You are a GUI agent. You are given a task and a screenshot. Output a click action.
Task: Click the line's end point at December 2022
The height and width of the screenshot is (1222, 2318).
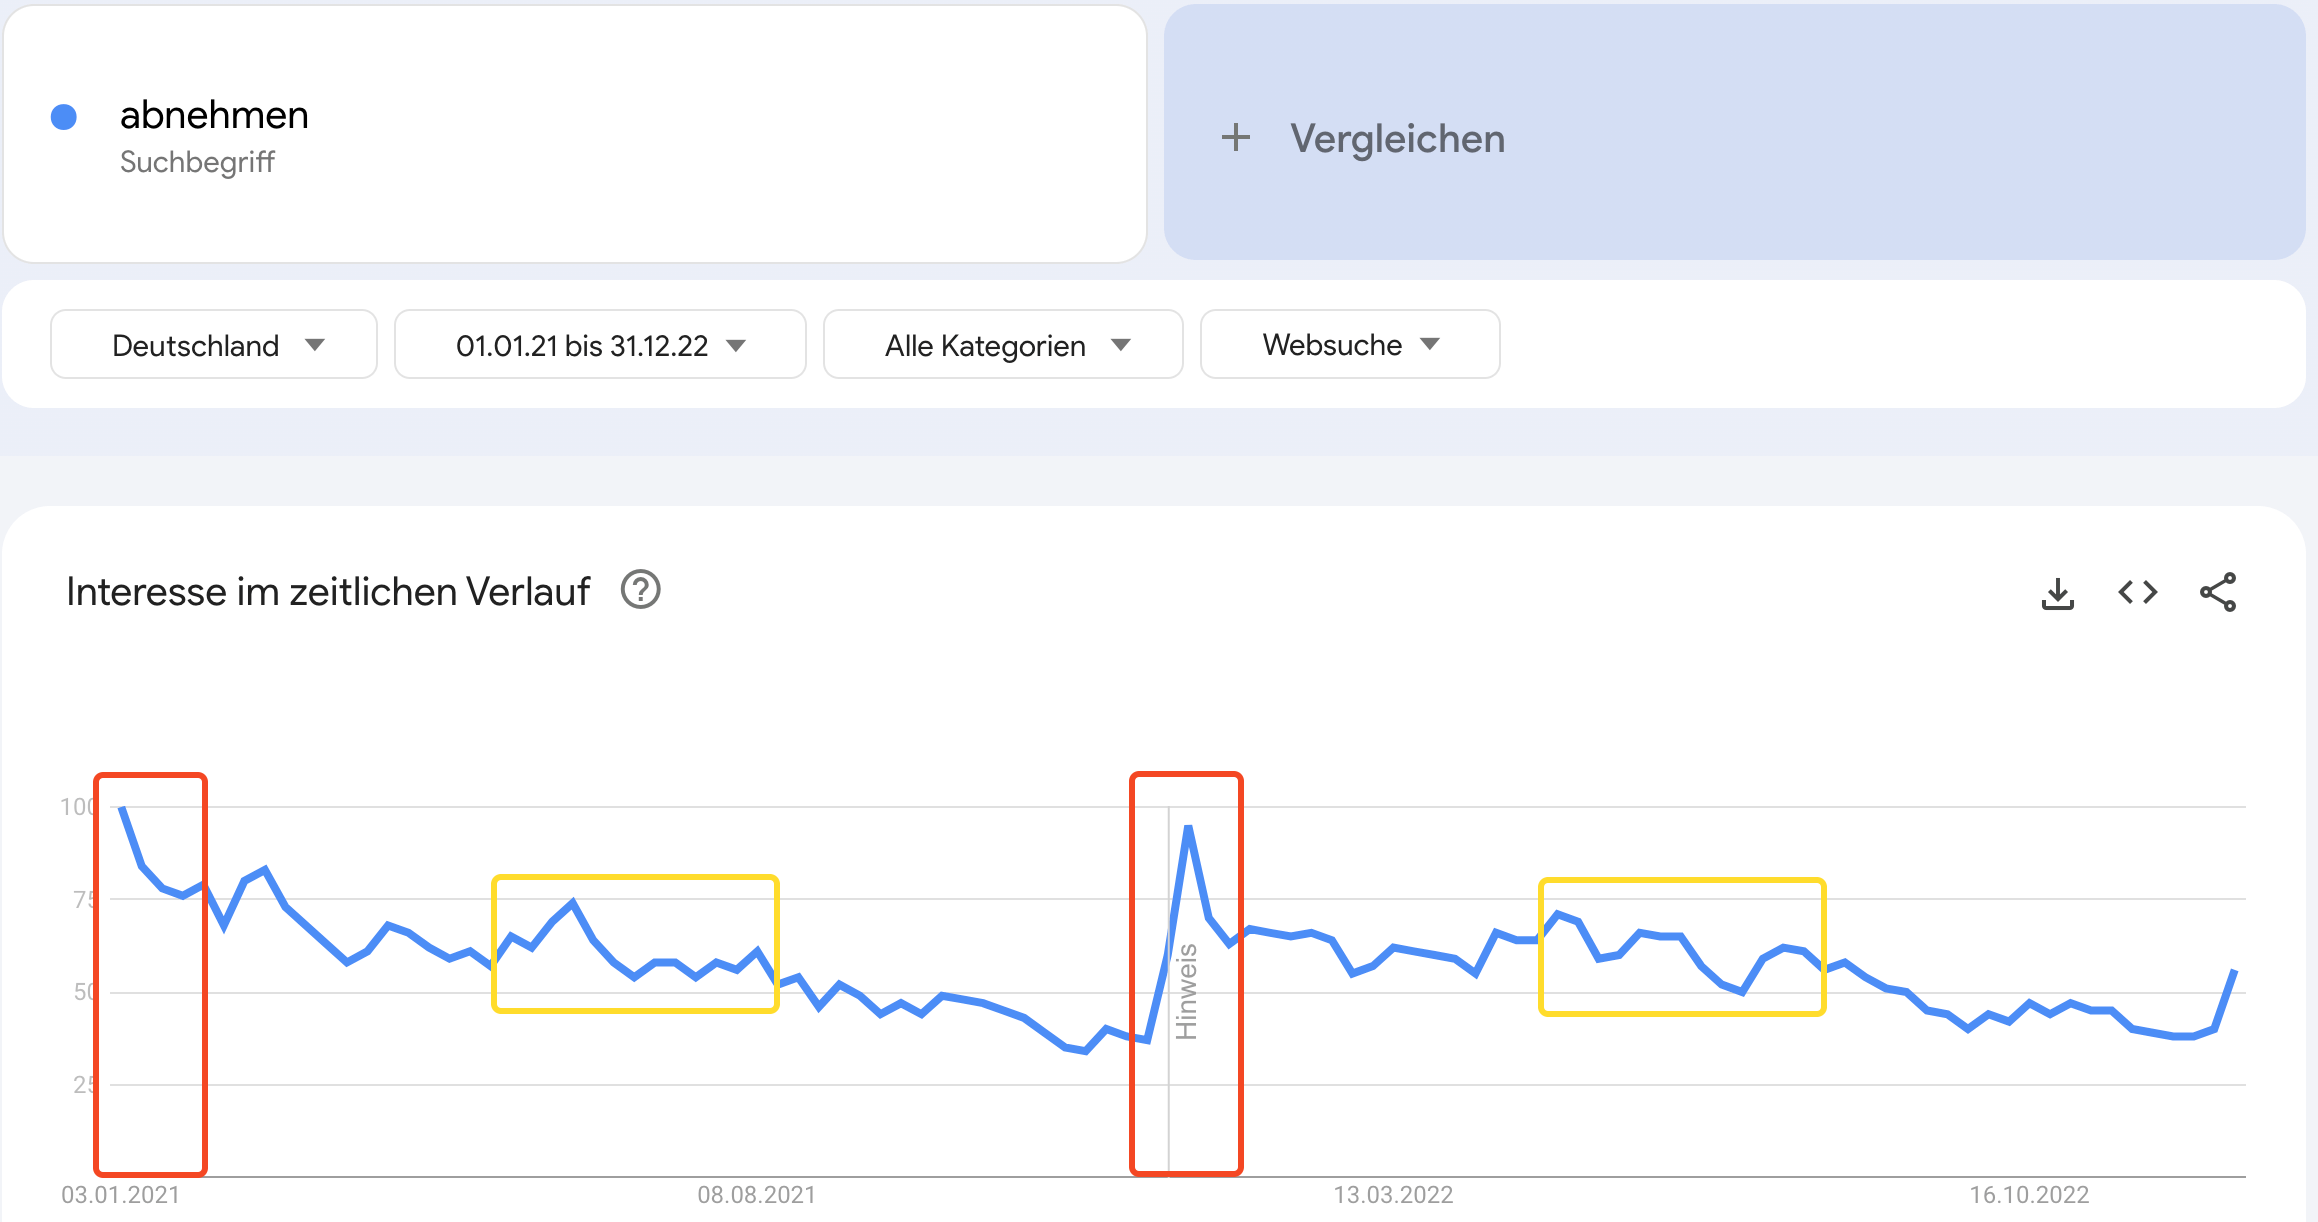[2234, 971]
